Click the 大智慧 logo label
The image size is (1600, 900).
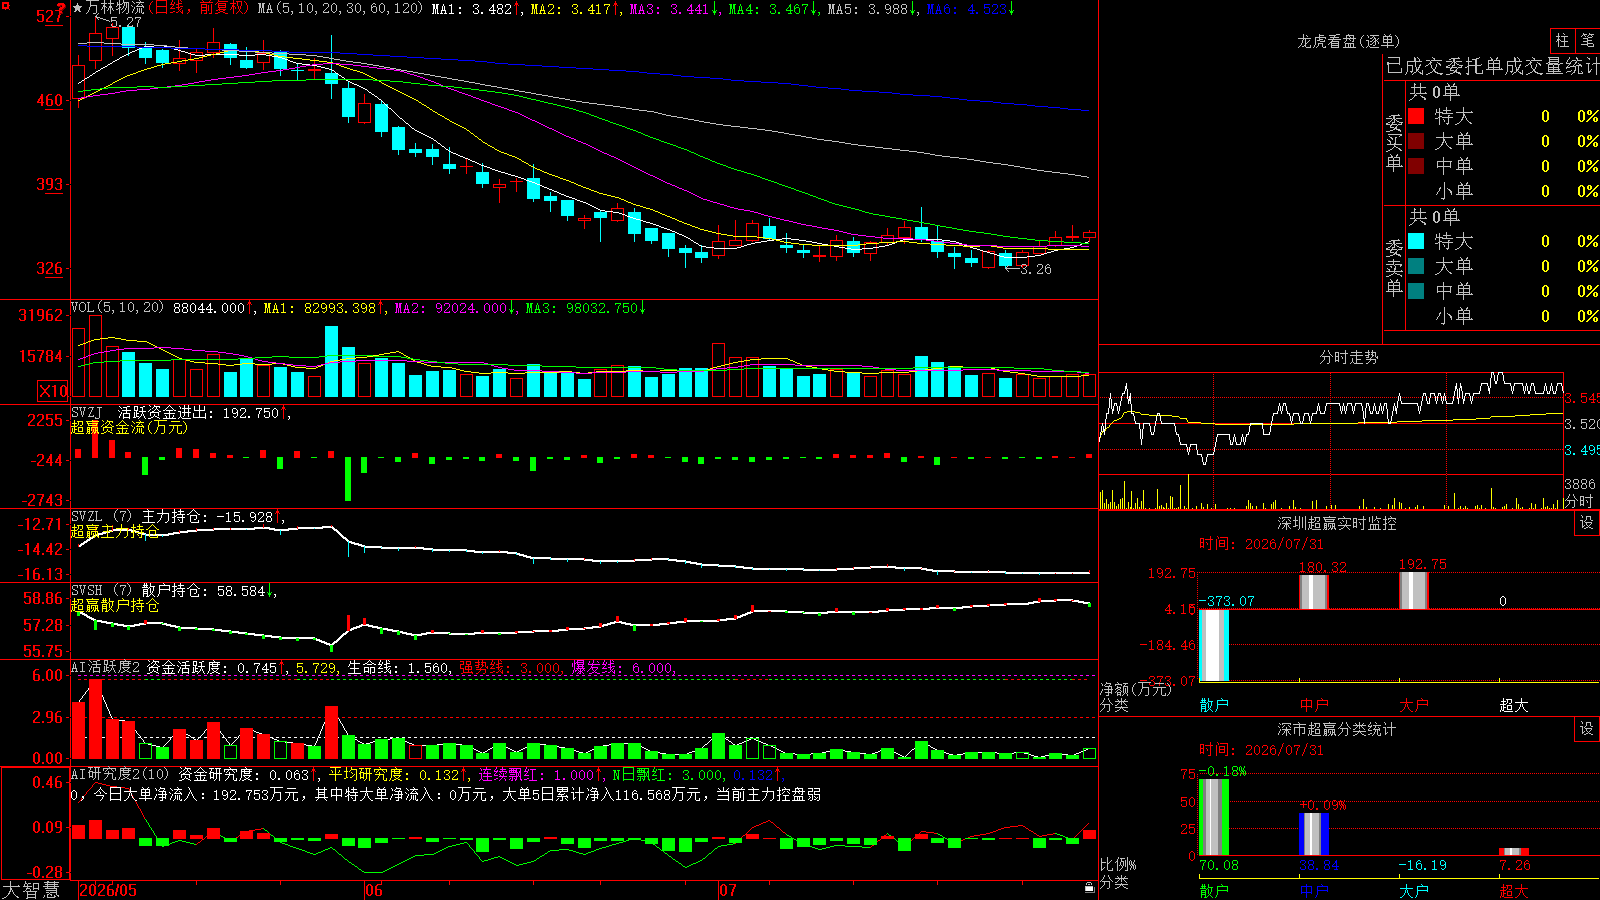[31, 890]
